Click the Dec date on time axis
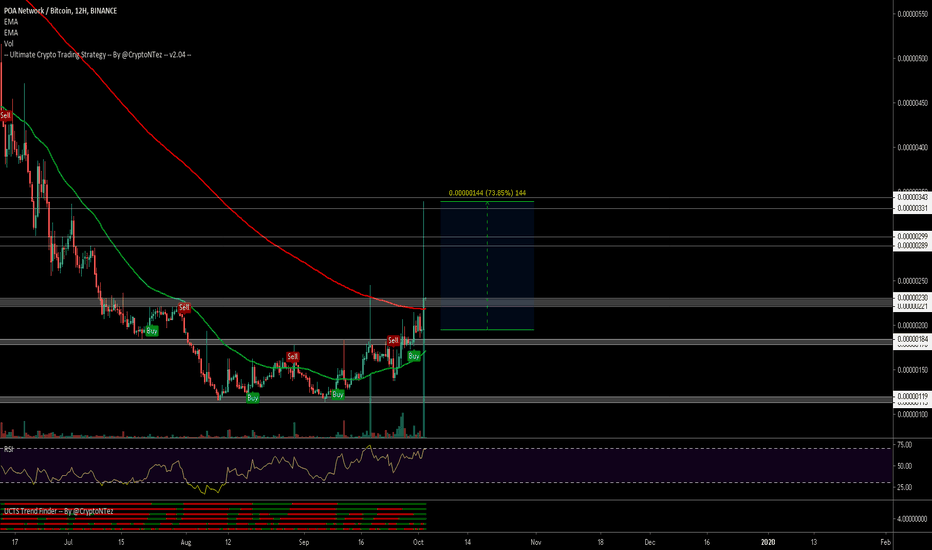The image size is (932, 550). 650,542
